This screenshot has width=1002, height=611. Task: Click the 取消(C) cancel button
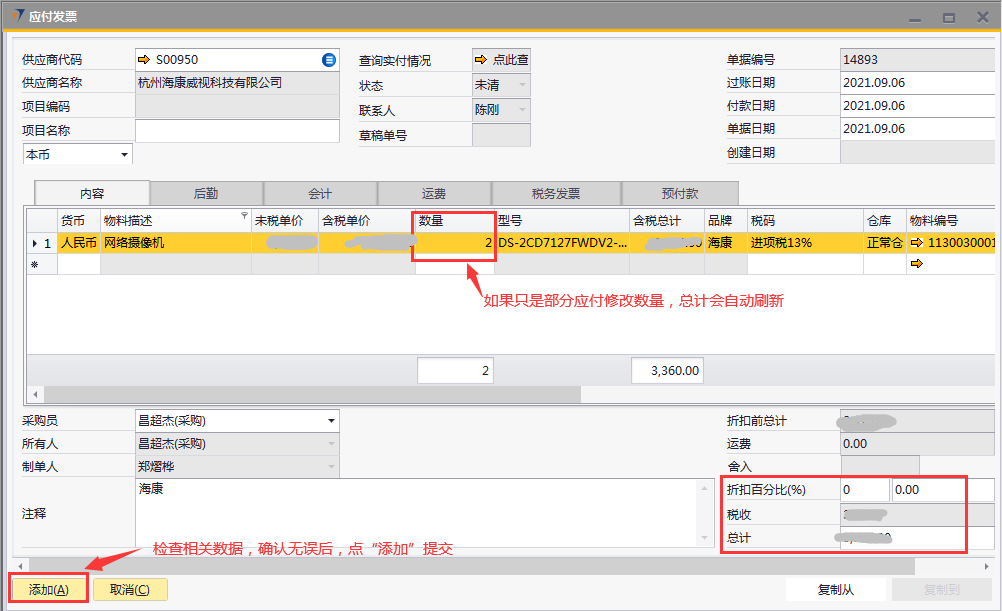(130, 590)
